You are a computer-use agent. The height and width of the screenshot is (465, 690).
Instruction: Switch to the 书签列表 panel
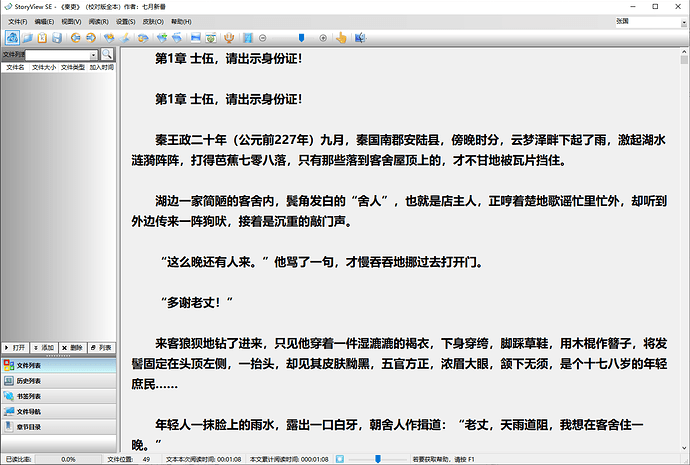(59, 396)
